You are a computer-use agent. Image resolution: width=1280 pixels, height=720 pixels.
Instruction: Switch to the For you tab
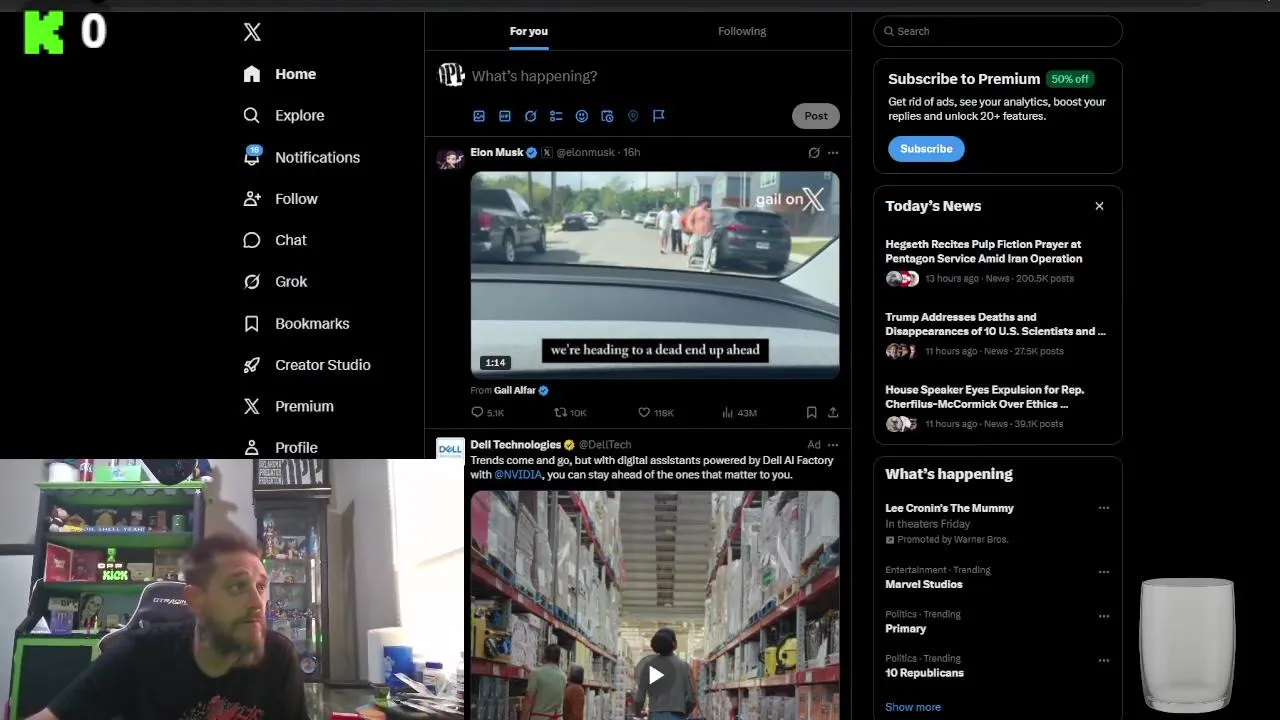[x=529, y=31]
